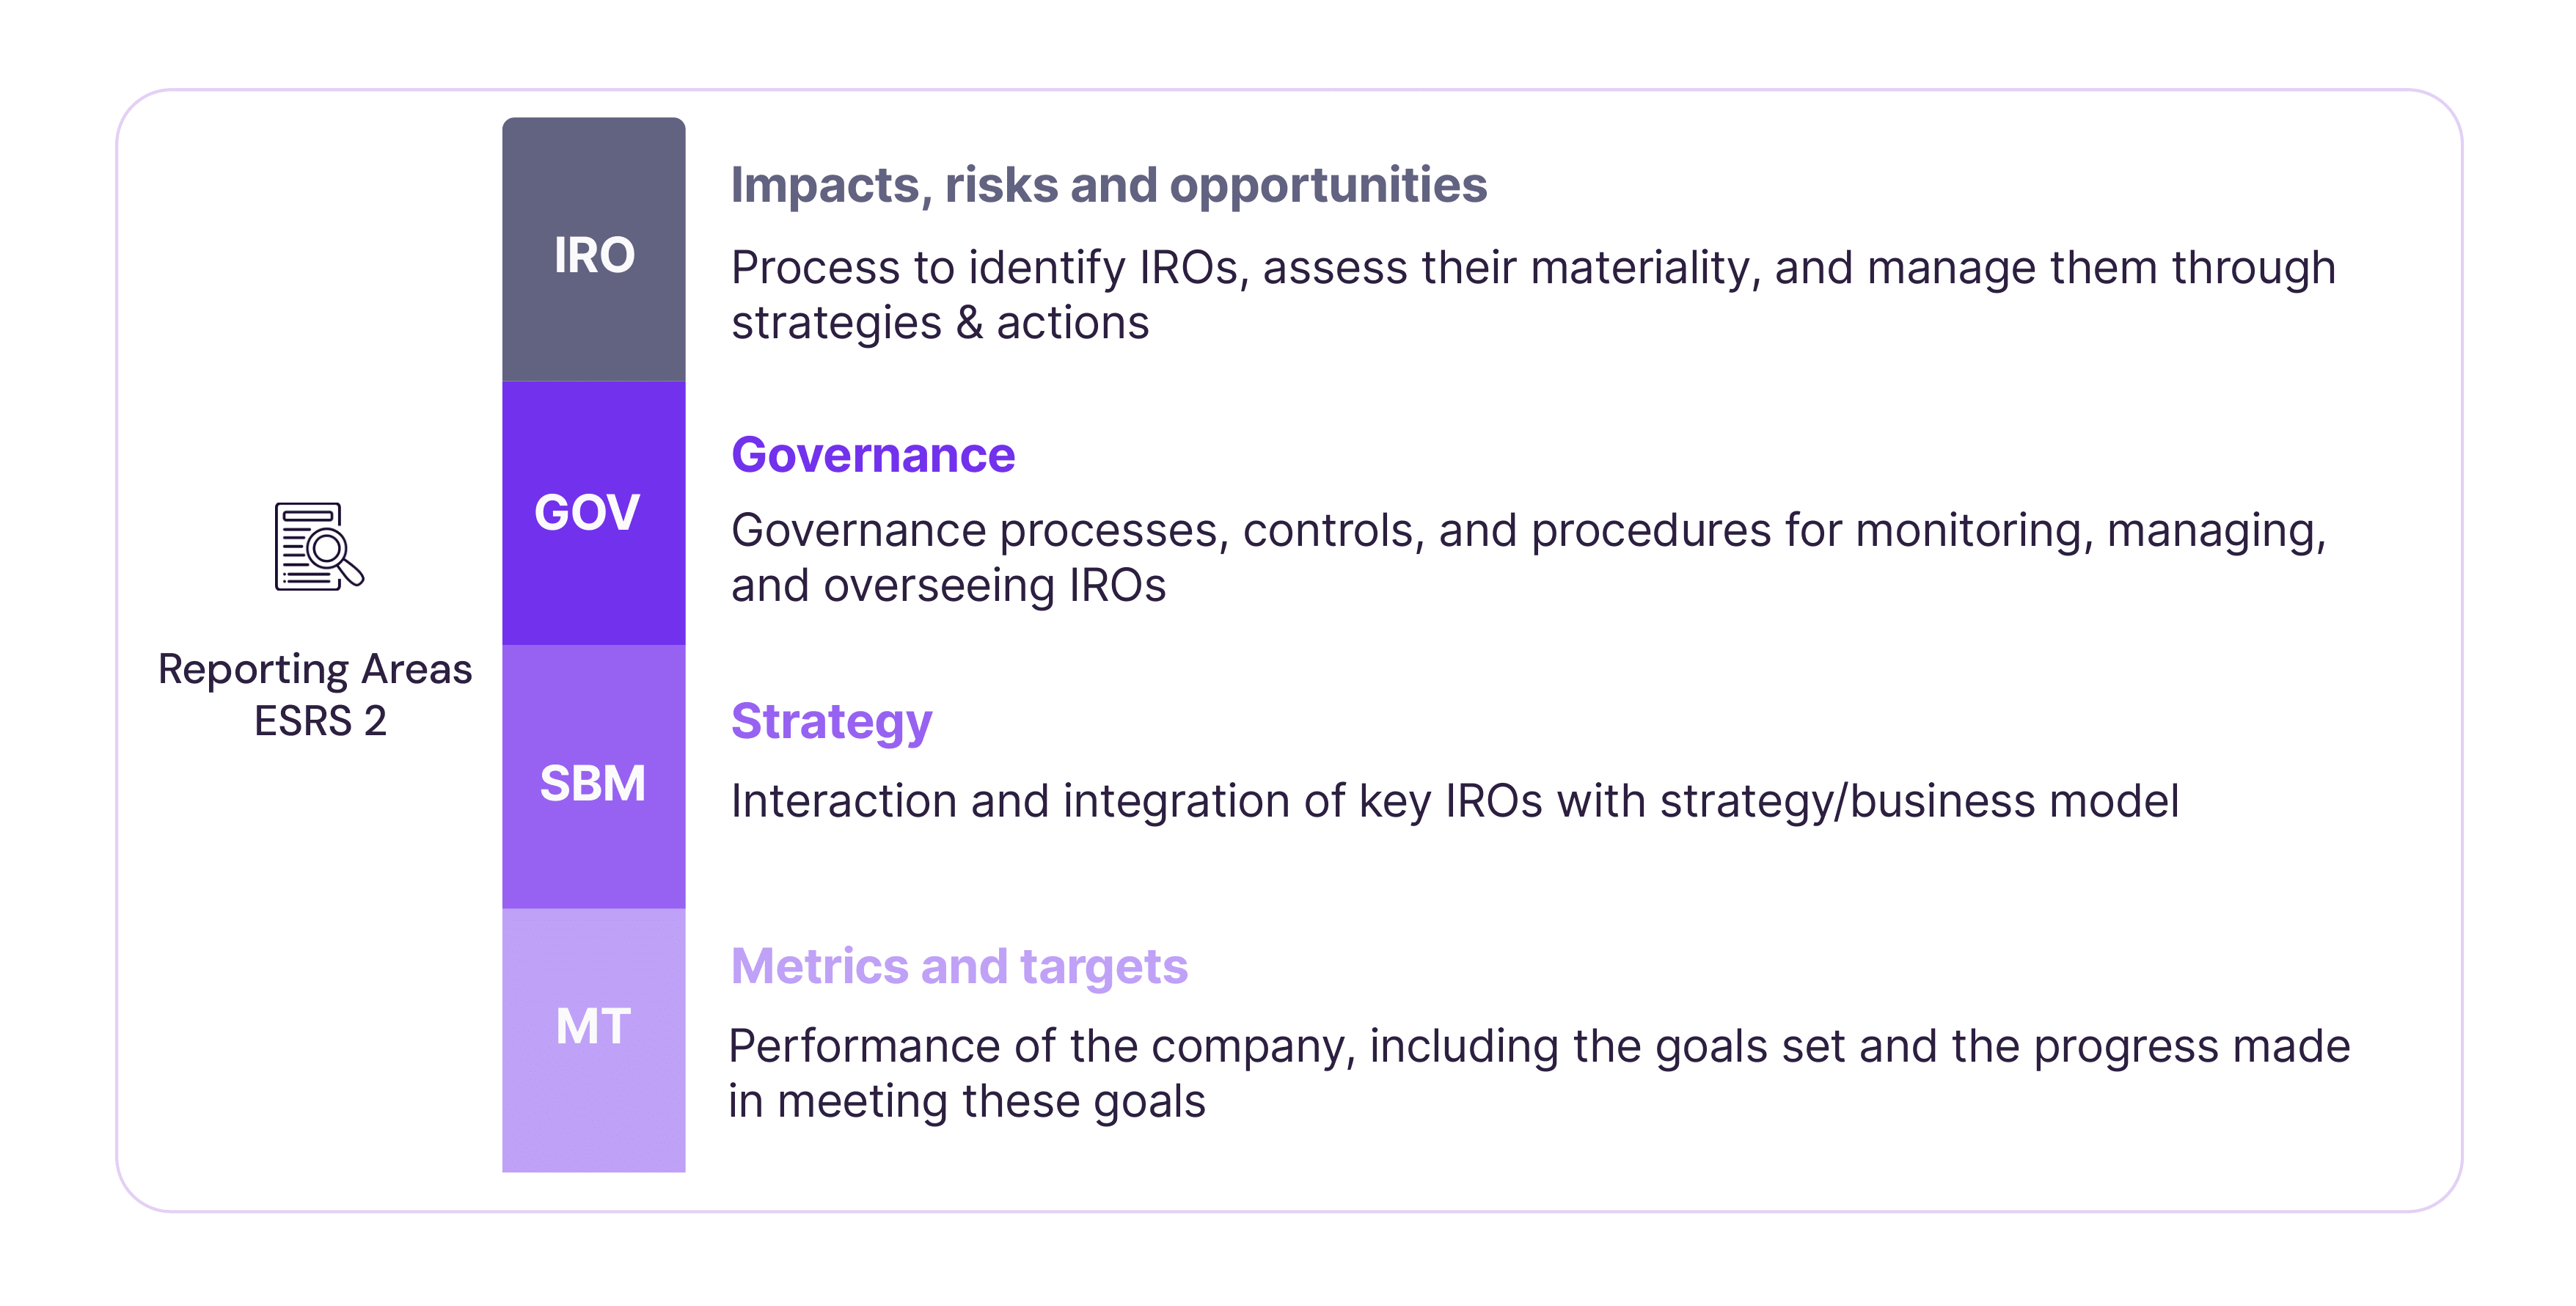Select the light purple MT block
2576x1306 pixels.
point(594,1040)
